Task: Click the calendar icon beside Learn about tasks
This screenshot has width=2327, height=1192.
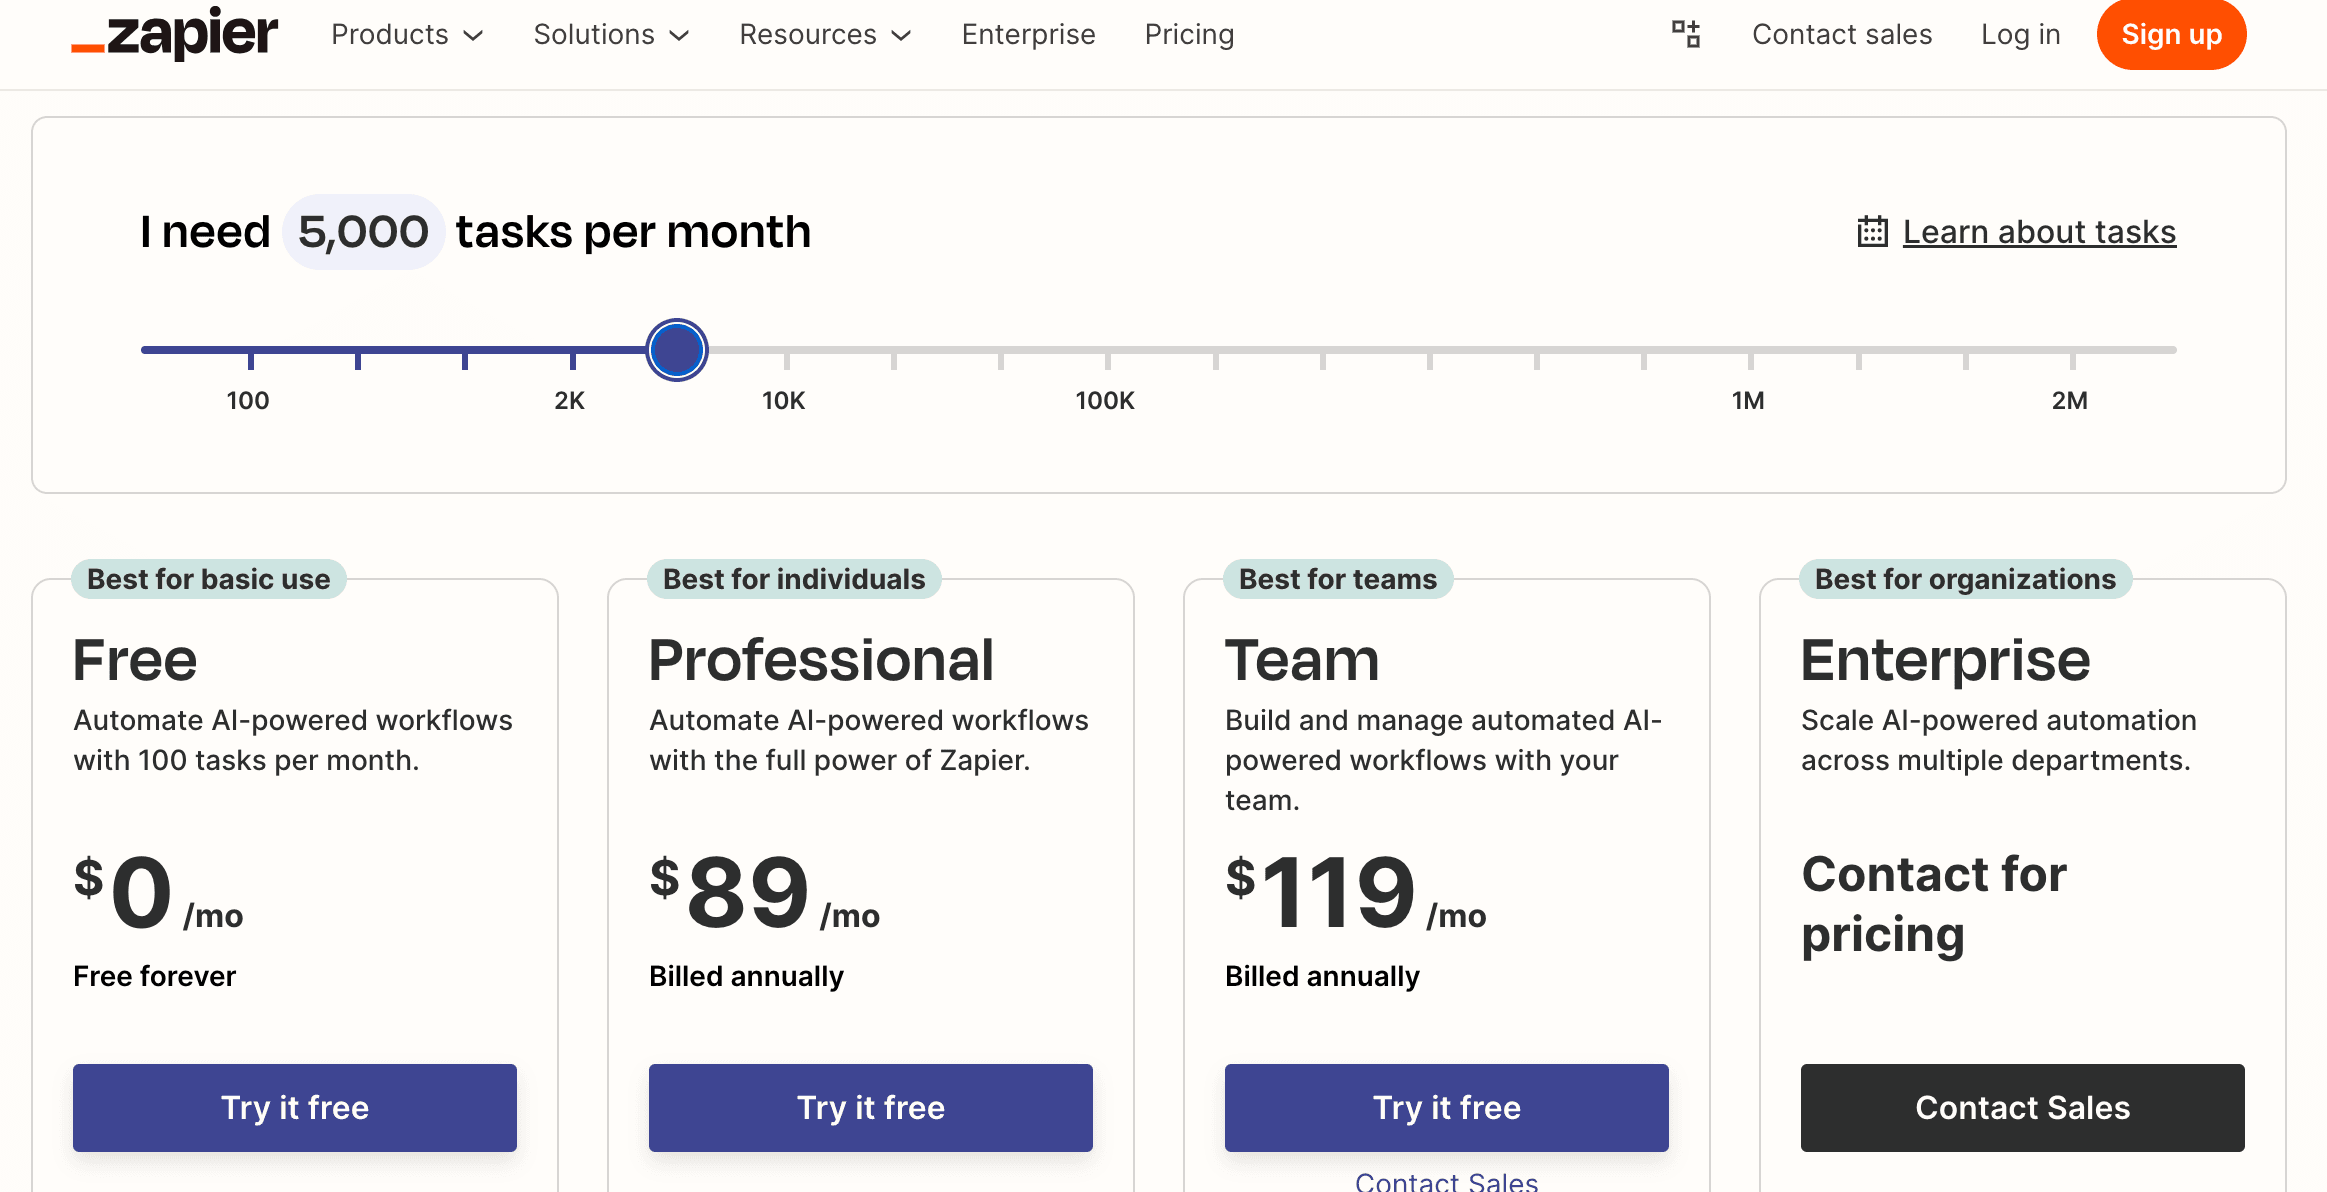Action: [x=1872, y=232]
